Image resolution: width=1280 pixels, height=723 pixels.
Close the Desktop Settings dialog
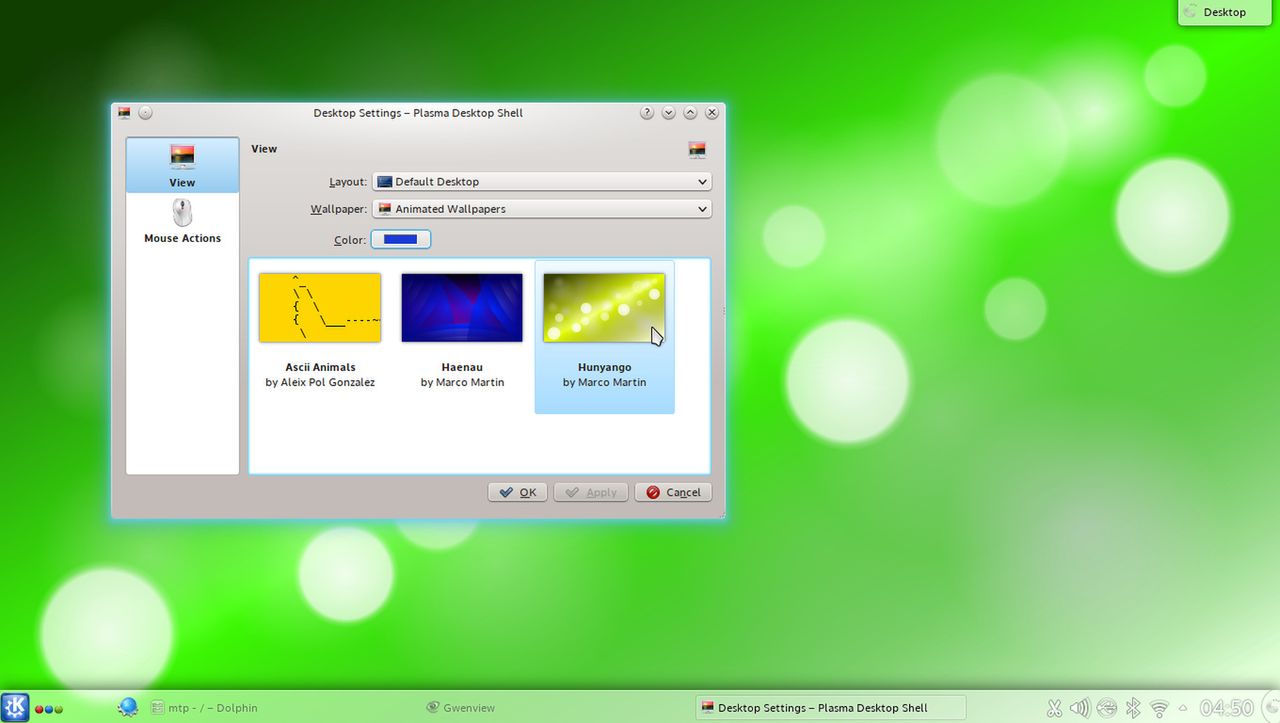tap(712, 113)
